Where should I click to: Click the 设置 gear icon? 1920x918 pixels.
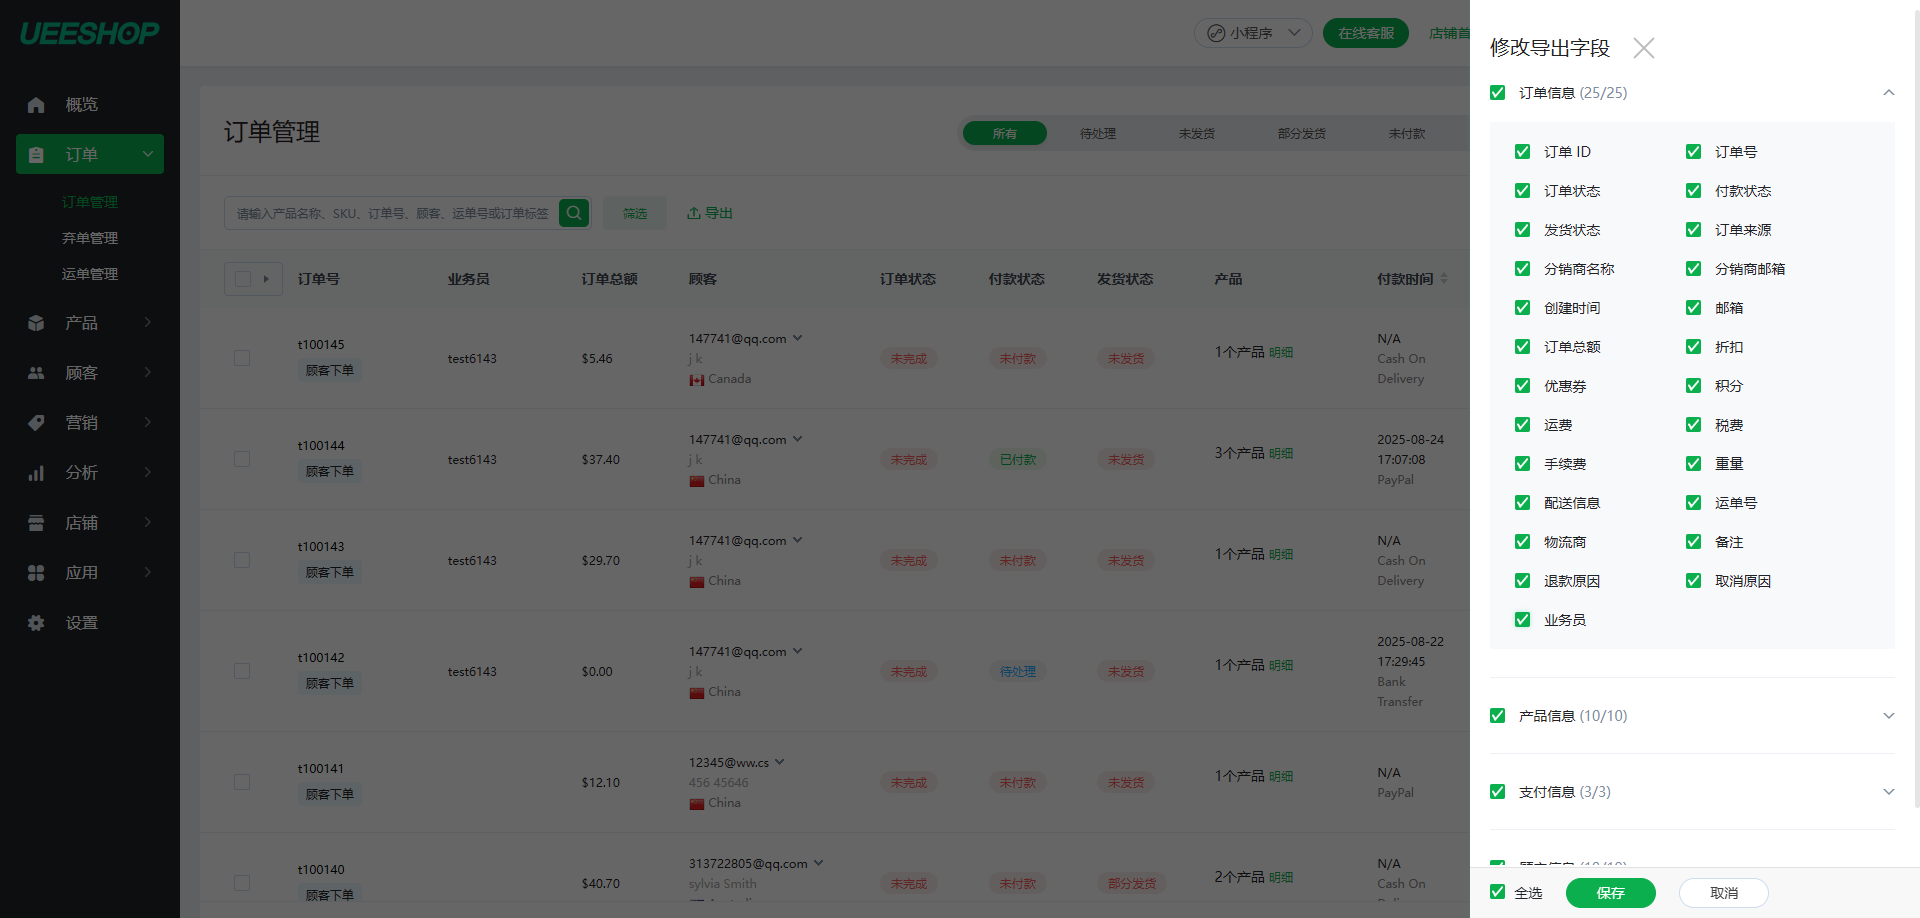click(36, 623)
